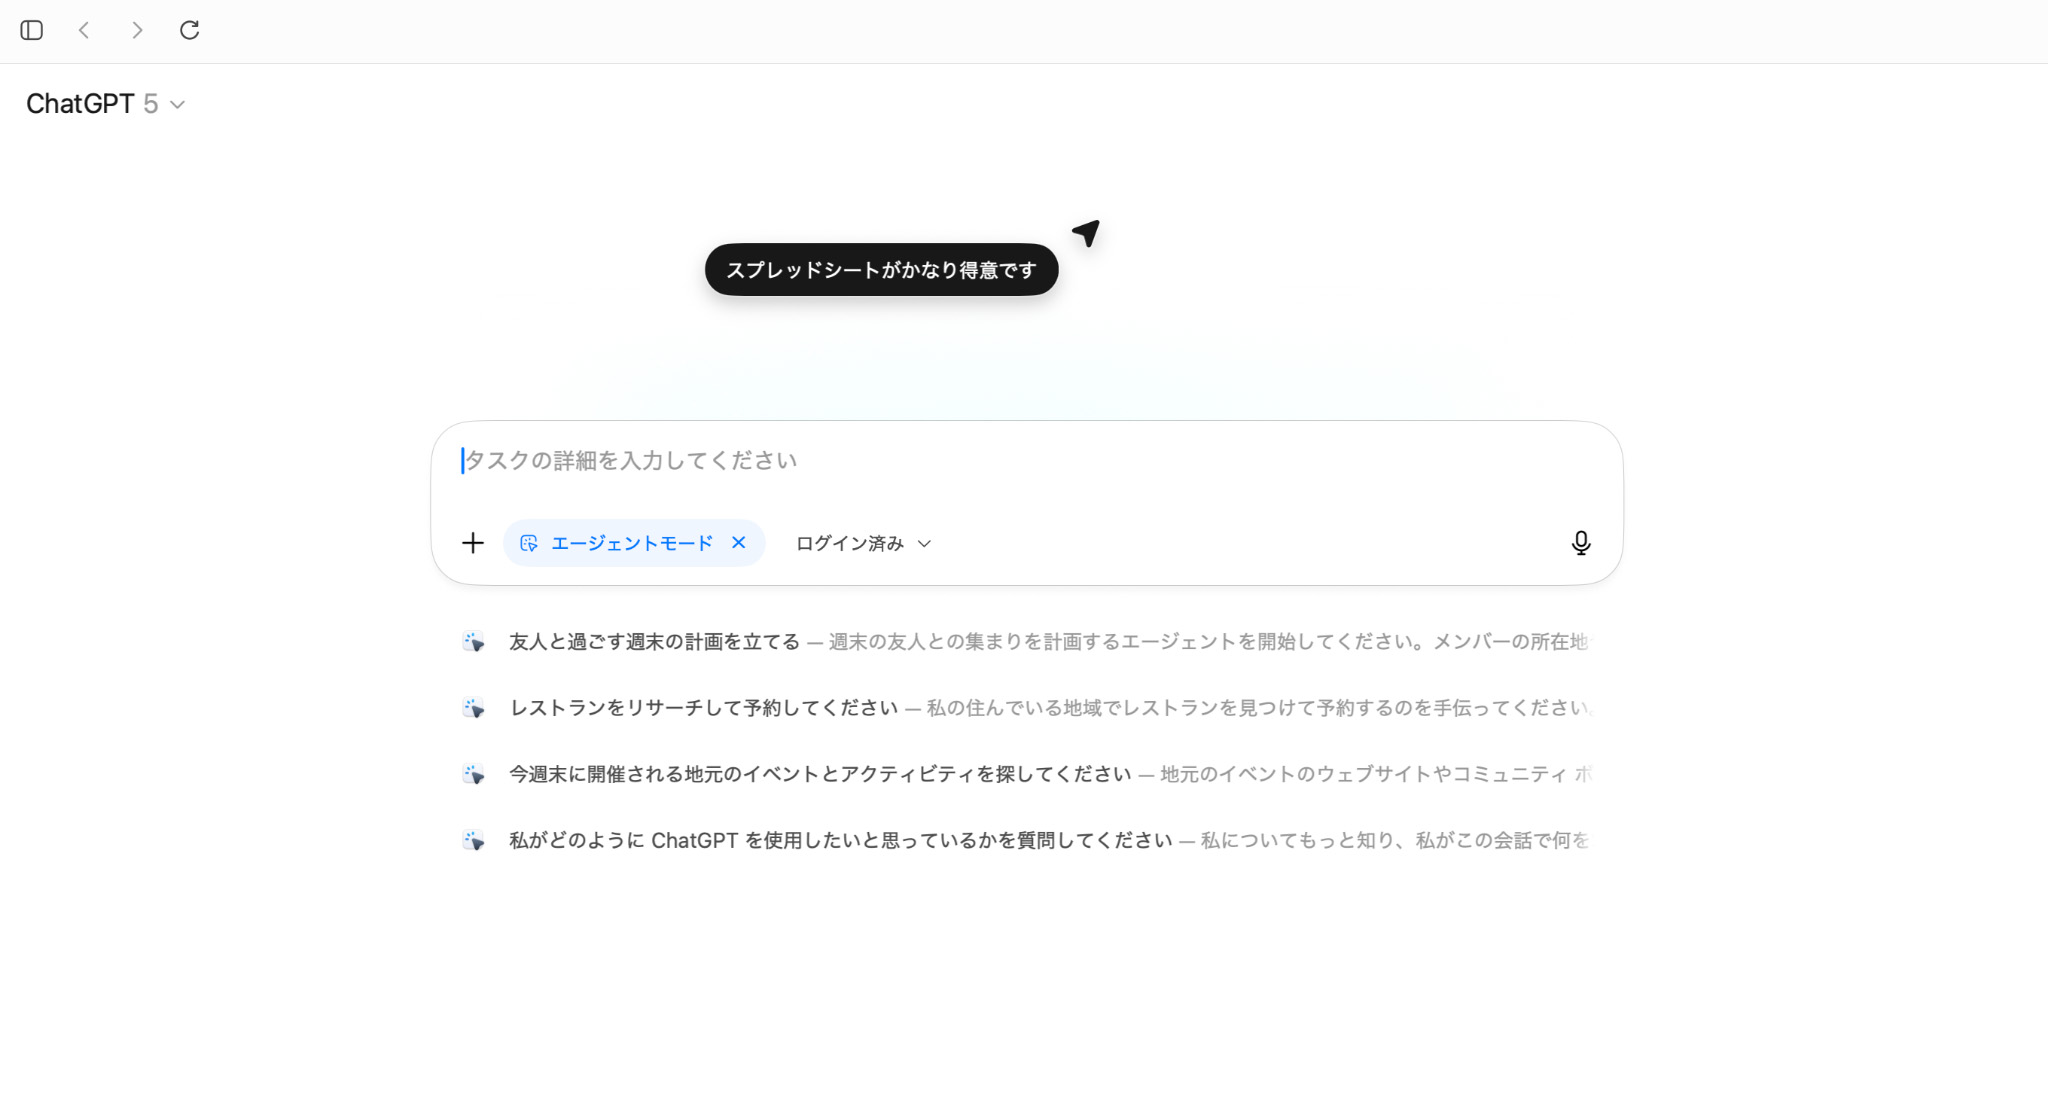Choose 今週末に開催される地元のイベント suggestion
The height and width of the screenshot is (1093, 2048).
point(820,774)
